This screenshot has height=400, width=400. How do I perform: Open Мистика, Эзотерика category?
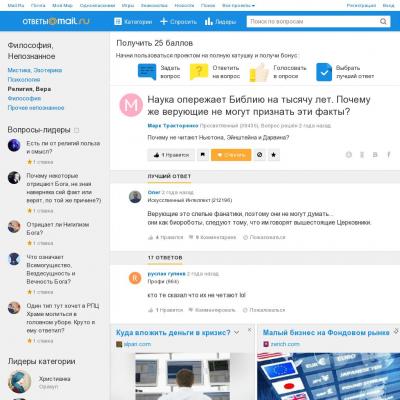click(x=35, y=70)
